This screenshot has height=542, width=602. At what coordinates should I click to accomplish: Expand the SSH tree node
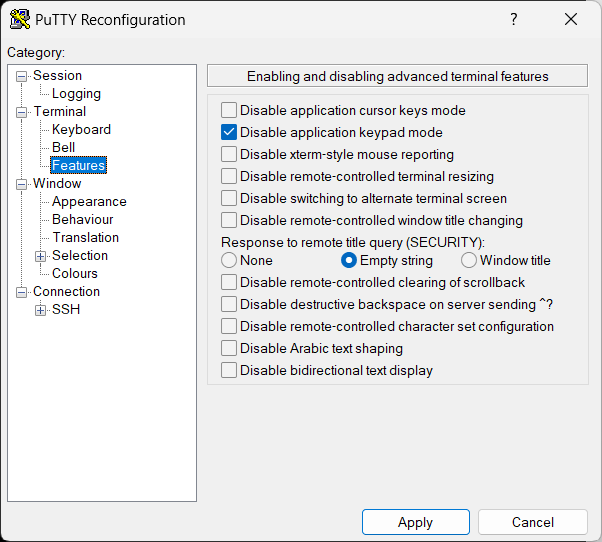[40, 310]
